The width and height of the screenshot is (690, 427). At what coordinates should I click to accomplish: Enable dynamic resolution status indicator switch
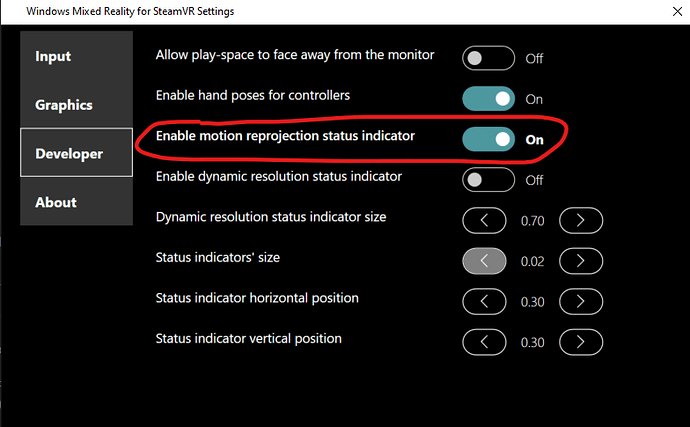pyautogui.click(x=488, y=180)
